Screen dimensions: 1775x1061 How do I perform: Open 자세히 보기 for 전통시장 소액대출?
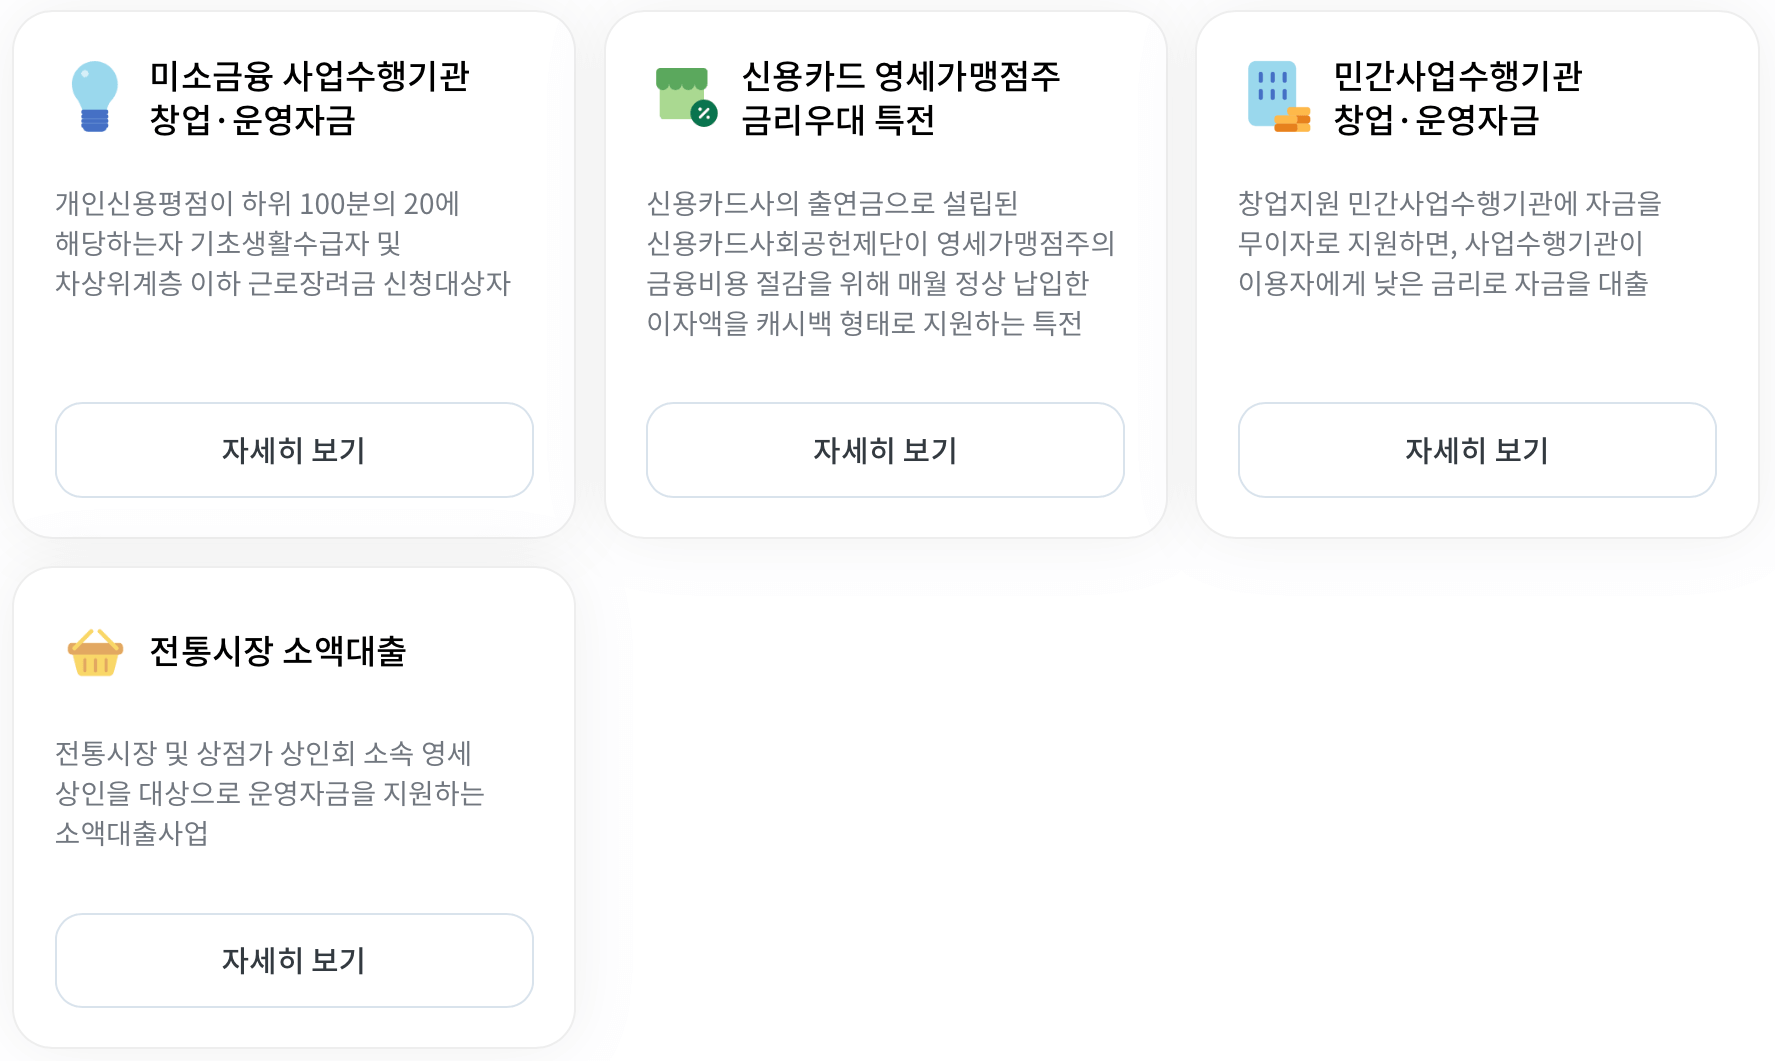coord(293,960)
